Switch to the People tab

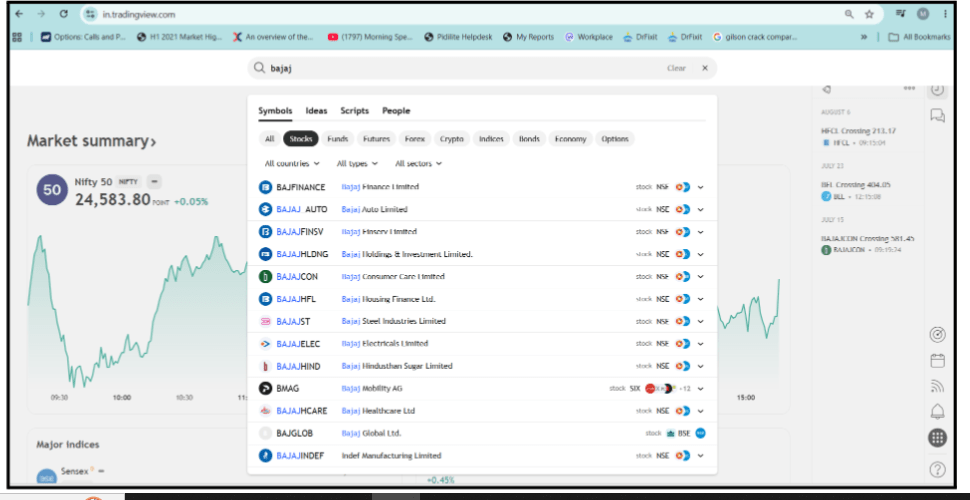[396, 111]
